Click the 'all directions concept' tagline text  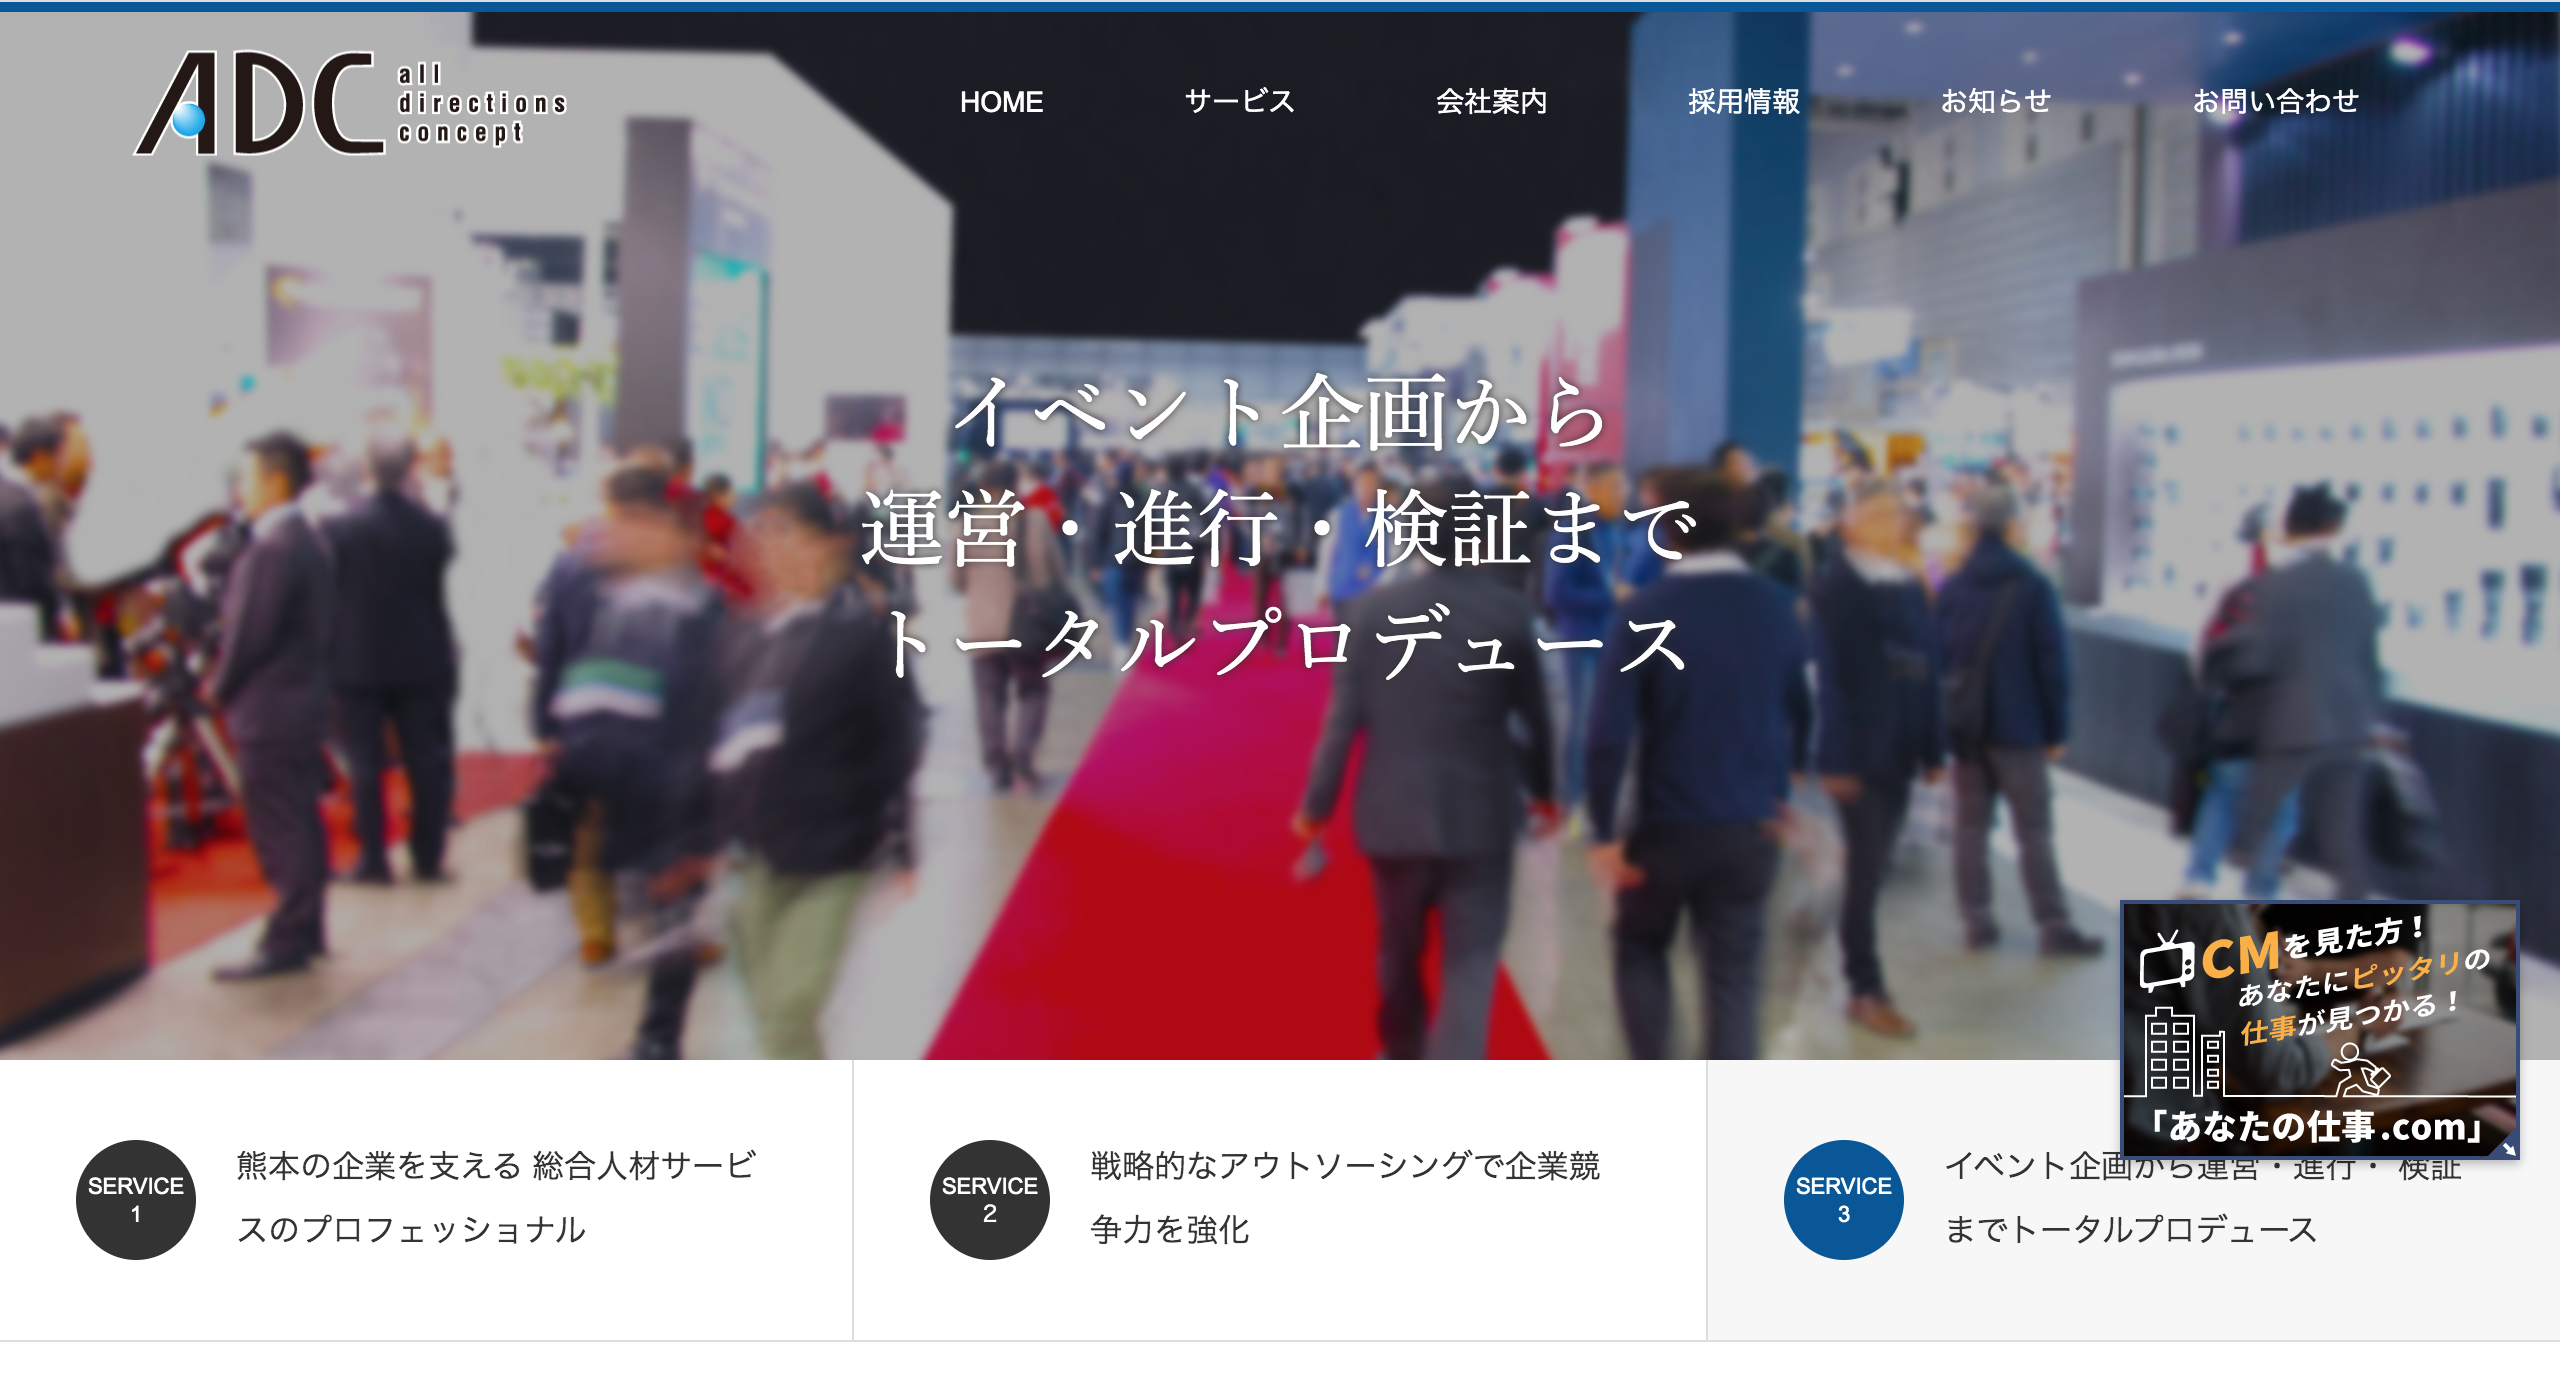[481, 104]
